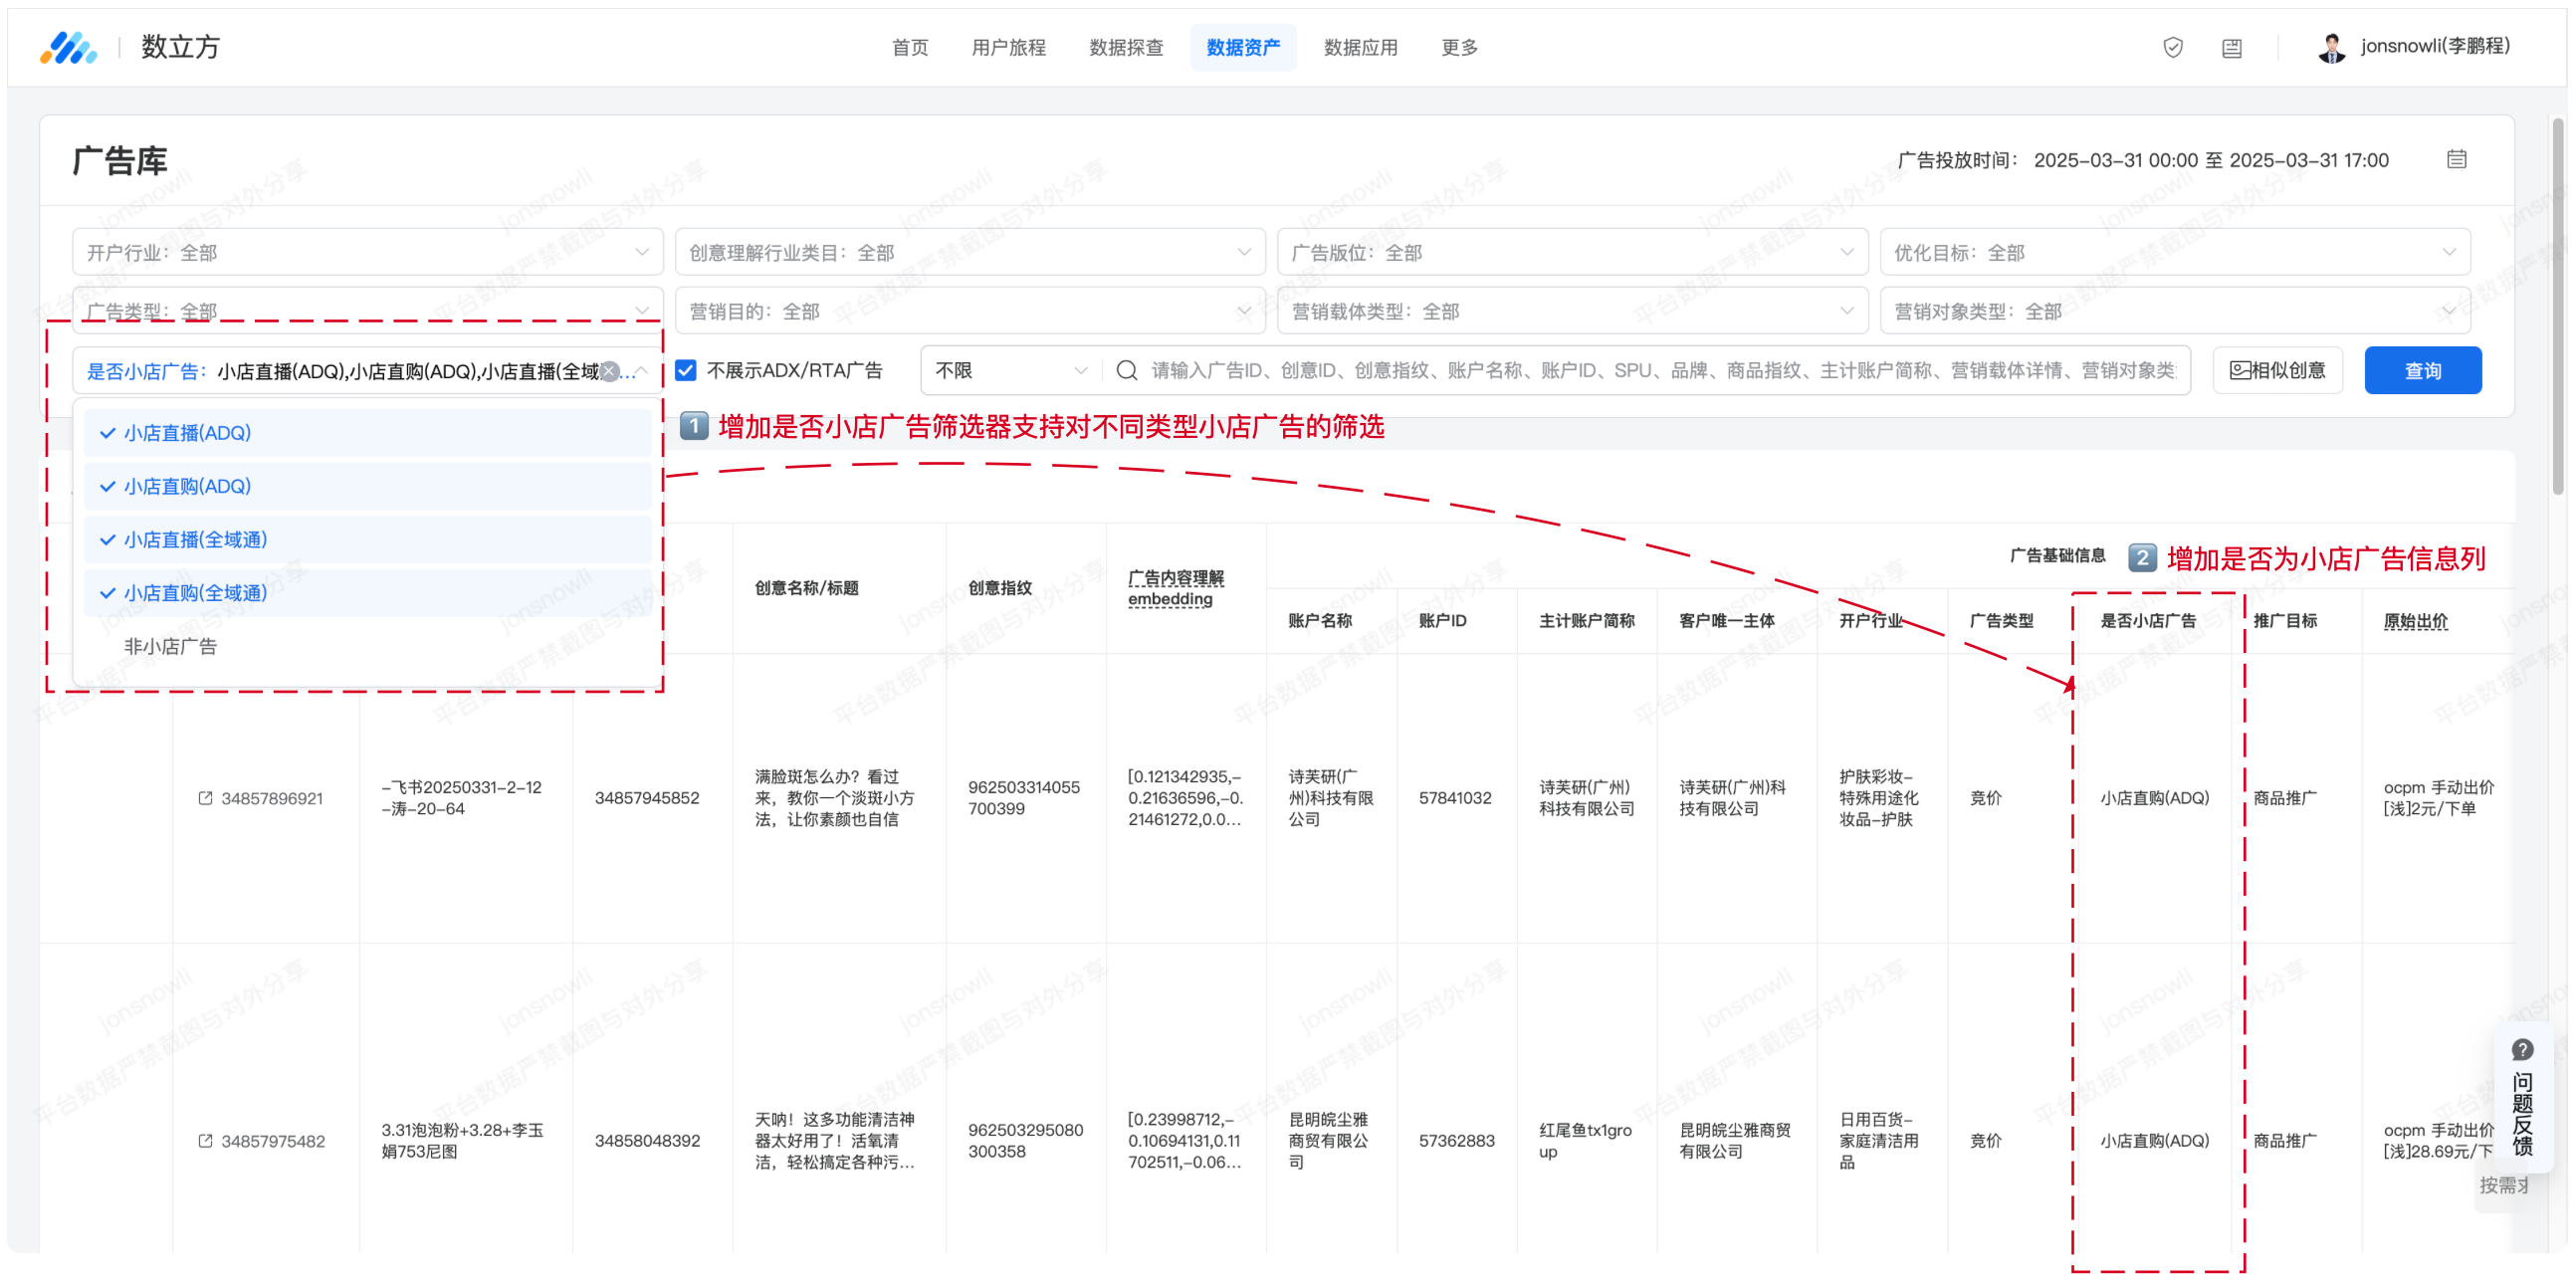Click the search magnifier icon
Screen dimensions: 2576x1280
point(1126,371)
